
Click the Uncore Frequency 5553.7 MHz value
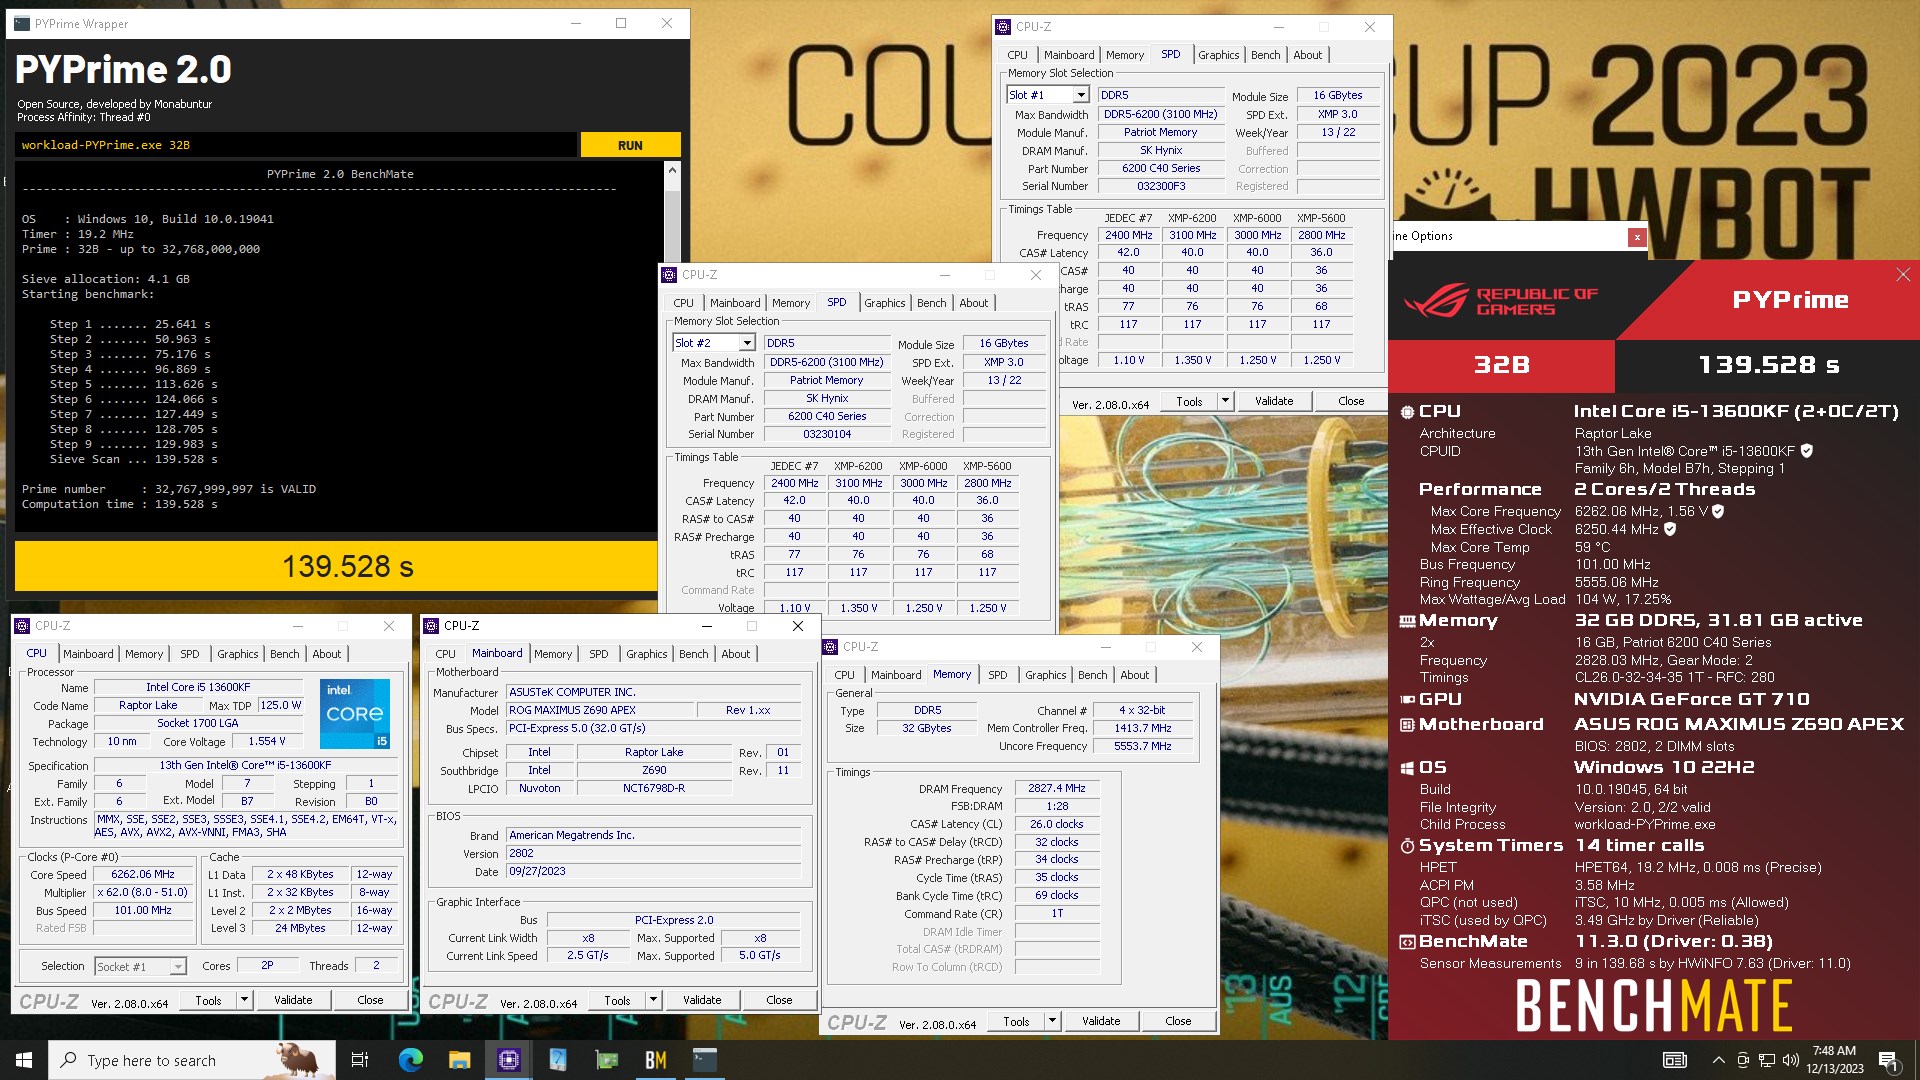tap(1142, 746)
